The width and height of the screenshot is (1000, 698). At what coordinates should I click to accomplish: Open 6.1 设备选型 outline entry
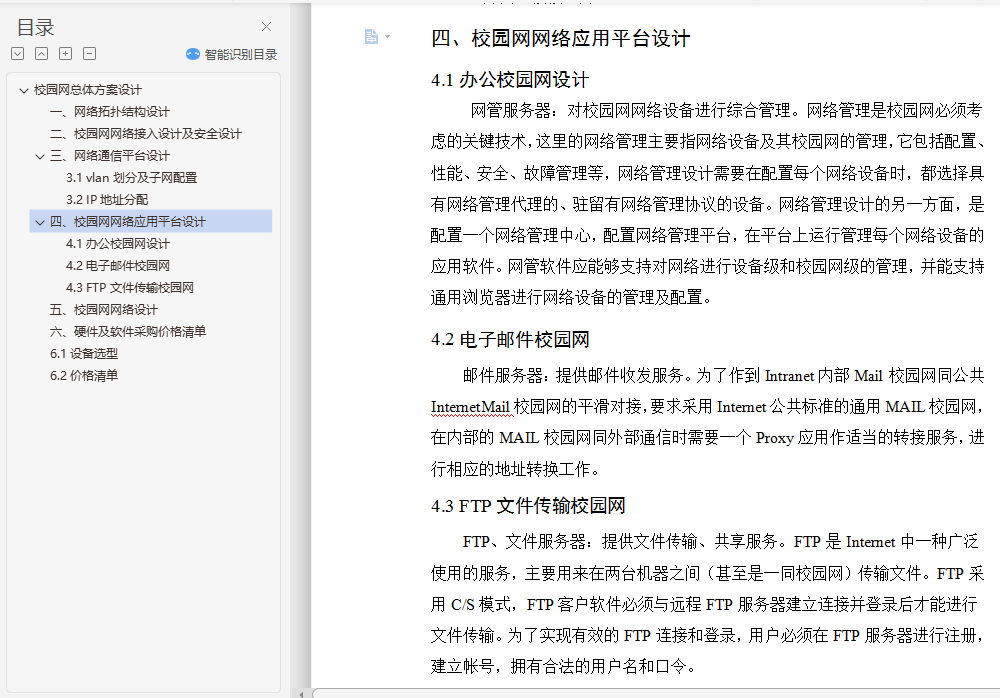[x=84, y=353]
